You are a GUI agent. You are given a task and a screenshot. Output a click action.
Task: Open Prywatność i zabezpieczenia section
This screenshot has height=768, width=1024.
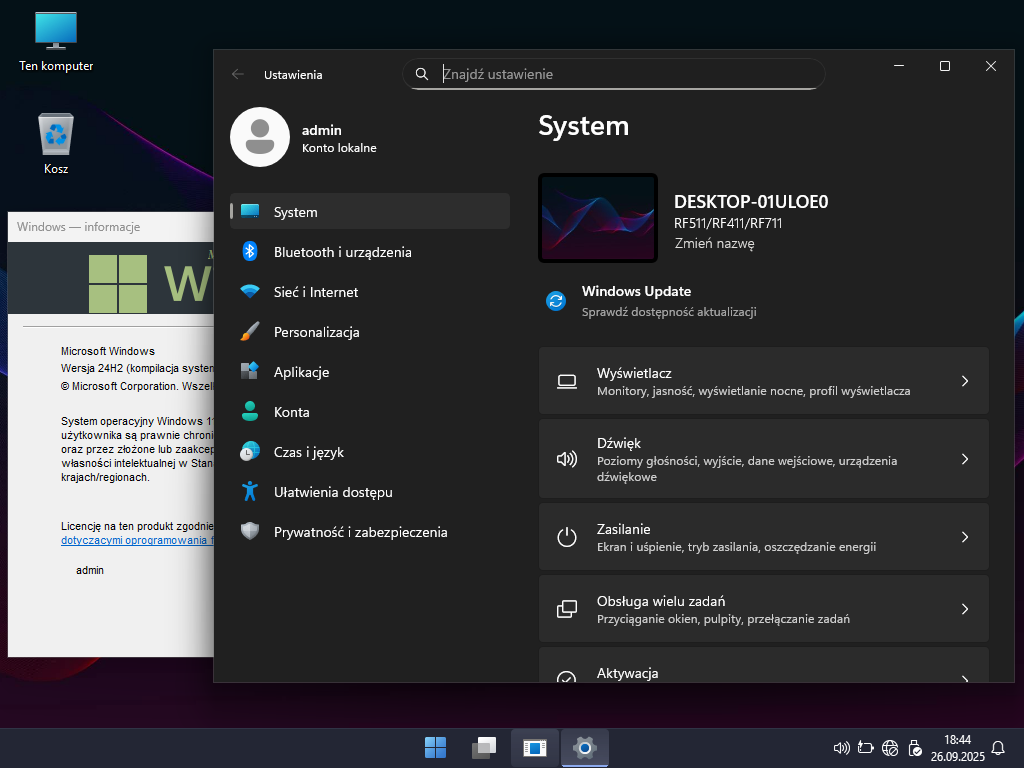tap(360, 532)
